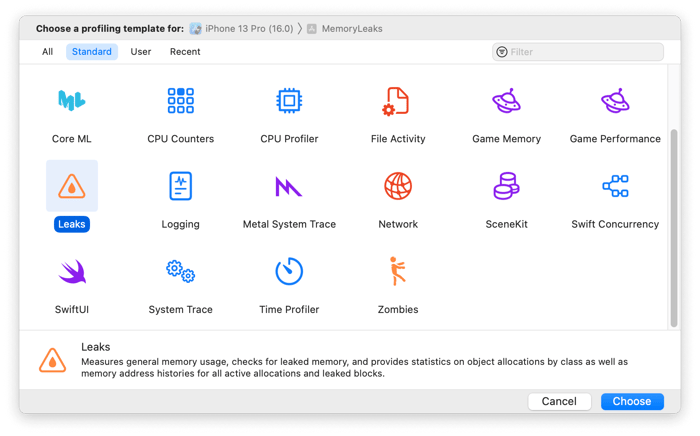Open the MemoryLeaks target selector
The height and width of the screenshot is (436, 700).
pos(344,29)
